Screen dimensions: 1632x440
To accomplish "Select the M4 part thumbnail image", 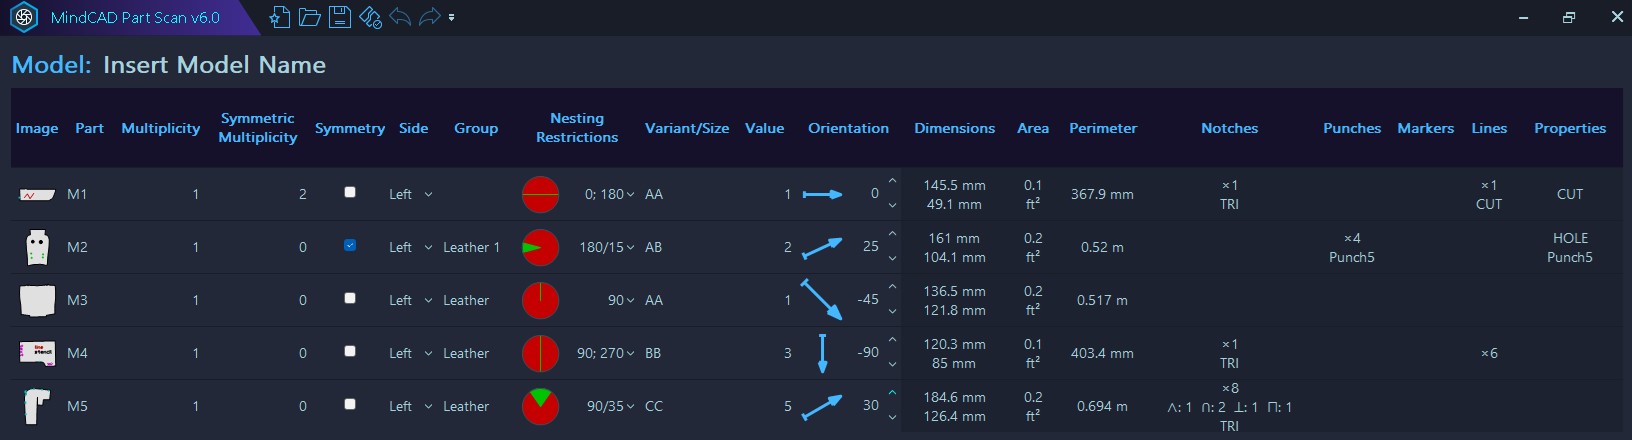I will click(37, 353).
